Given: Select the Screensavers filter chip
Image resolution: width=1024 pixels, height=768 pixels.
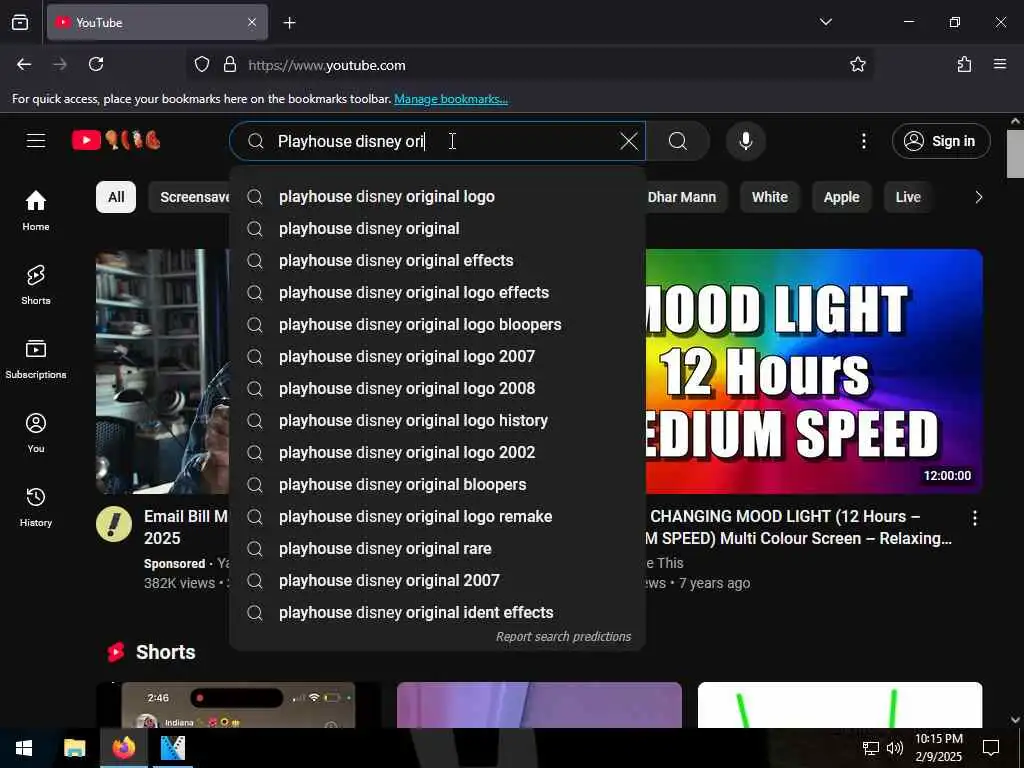Looking at the screenshot, I should [189, 197].
